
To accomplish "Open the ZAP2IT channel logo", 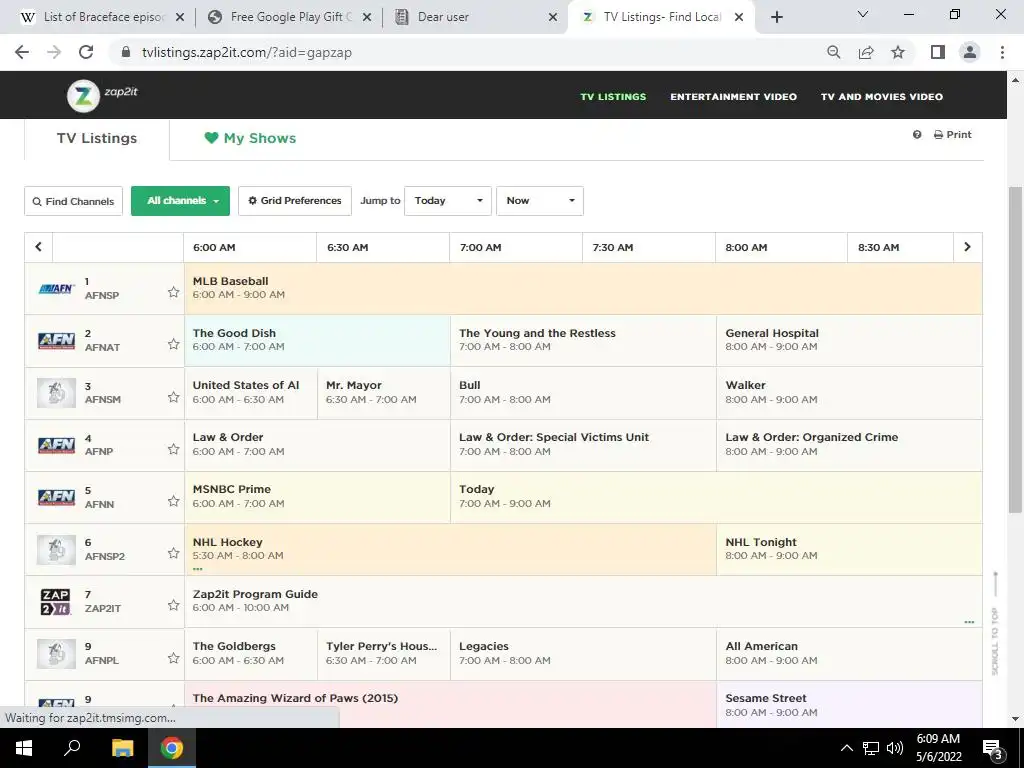I will click(x=56, y=602).
